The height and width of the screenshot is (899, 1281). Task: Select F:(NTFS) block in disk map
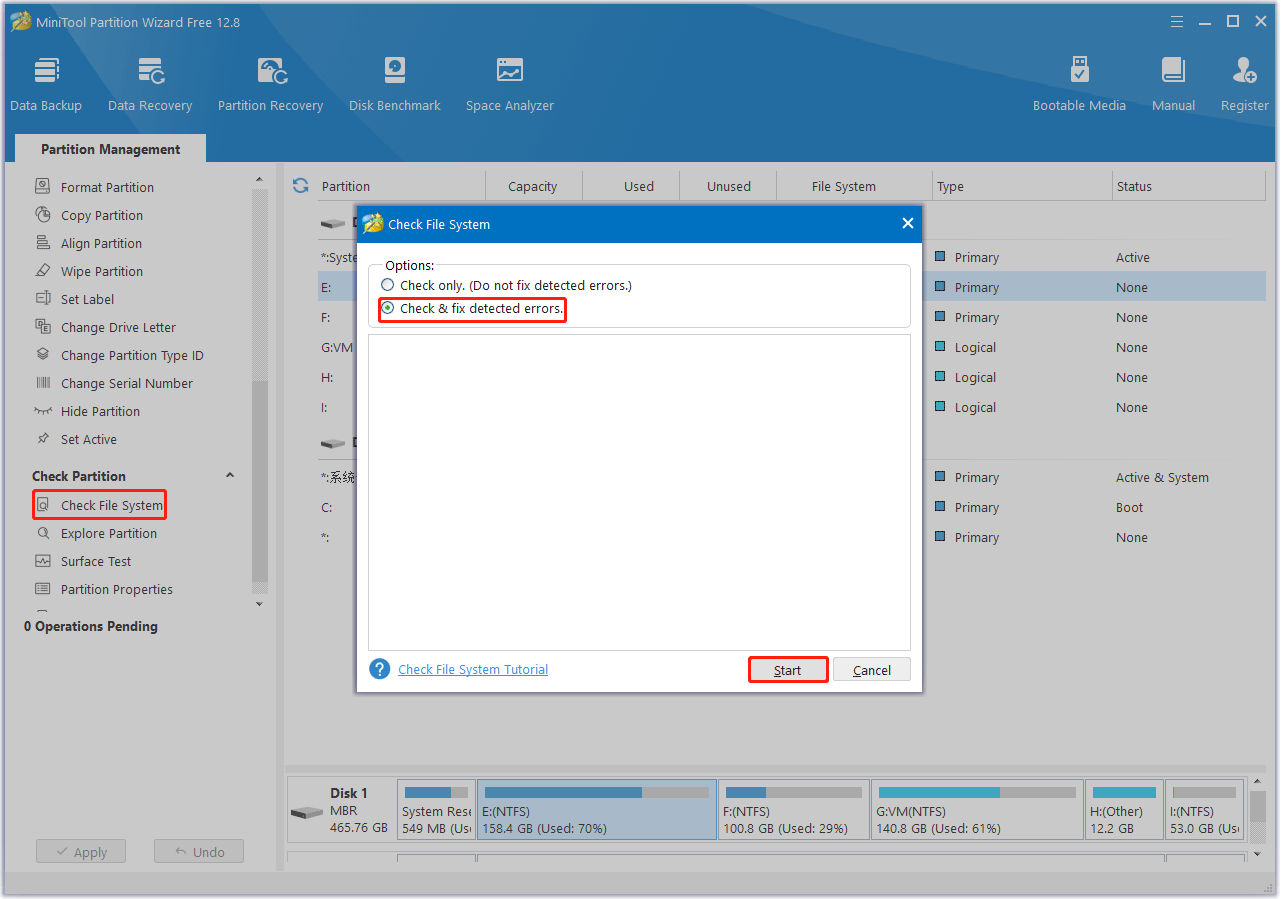tap(793, 809)
